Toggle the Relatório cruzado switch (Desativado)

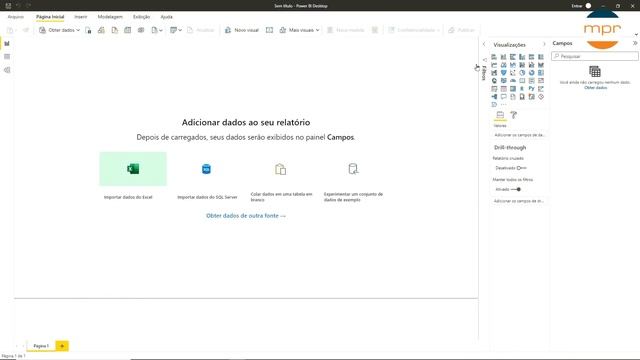pos(522,168)
